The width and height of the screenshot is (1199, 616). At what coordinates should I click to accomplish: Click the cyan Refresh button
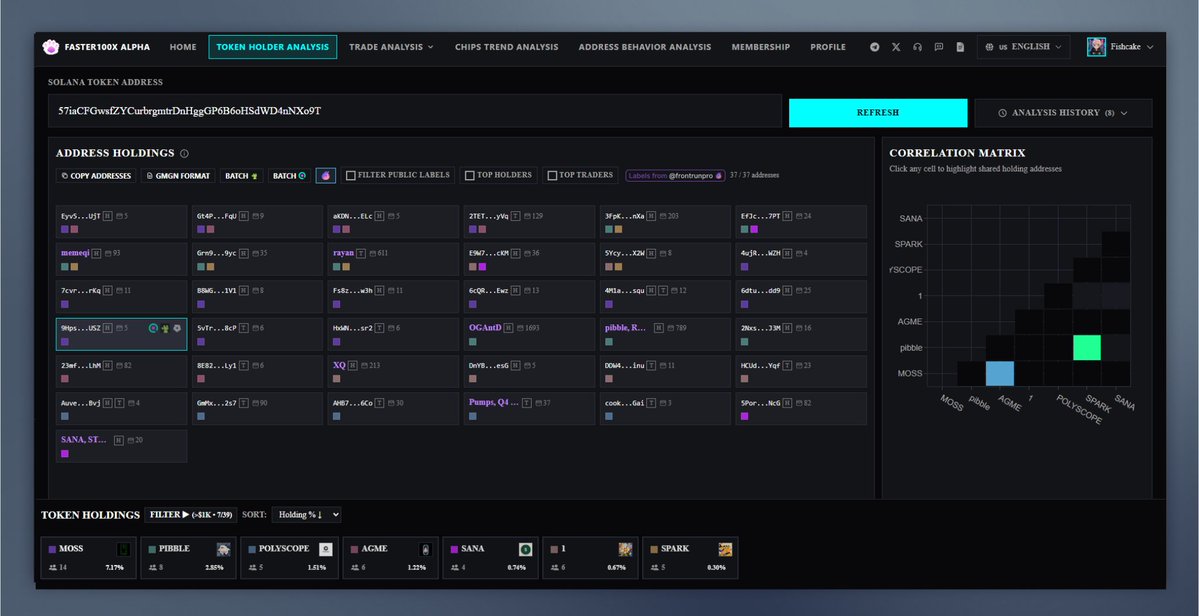[877, 113]
